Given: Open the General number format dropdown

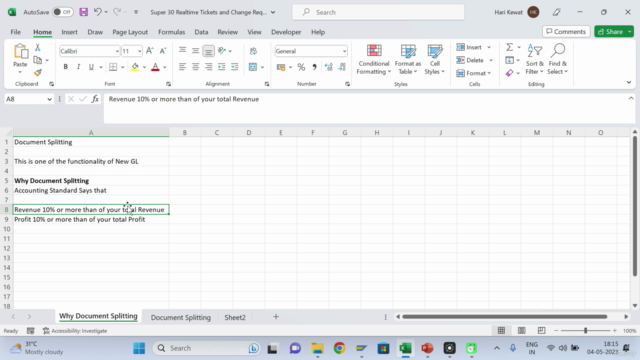Looking at the screenshot, I should pos(344,51).
